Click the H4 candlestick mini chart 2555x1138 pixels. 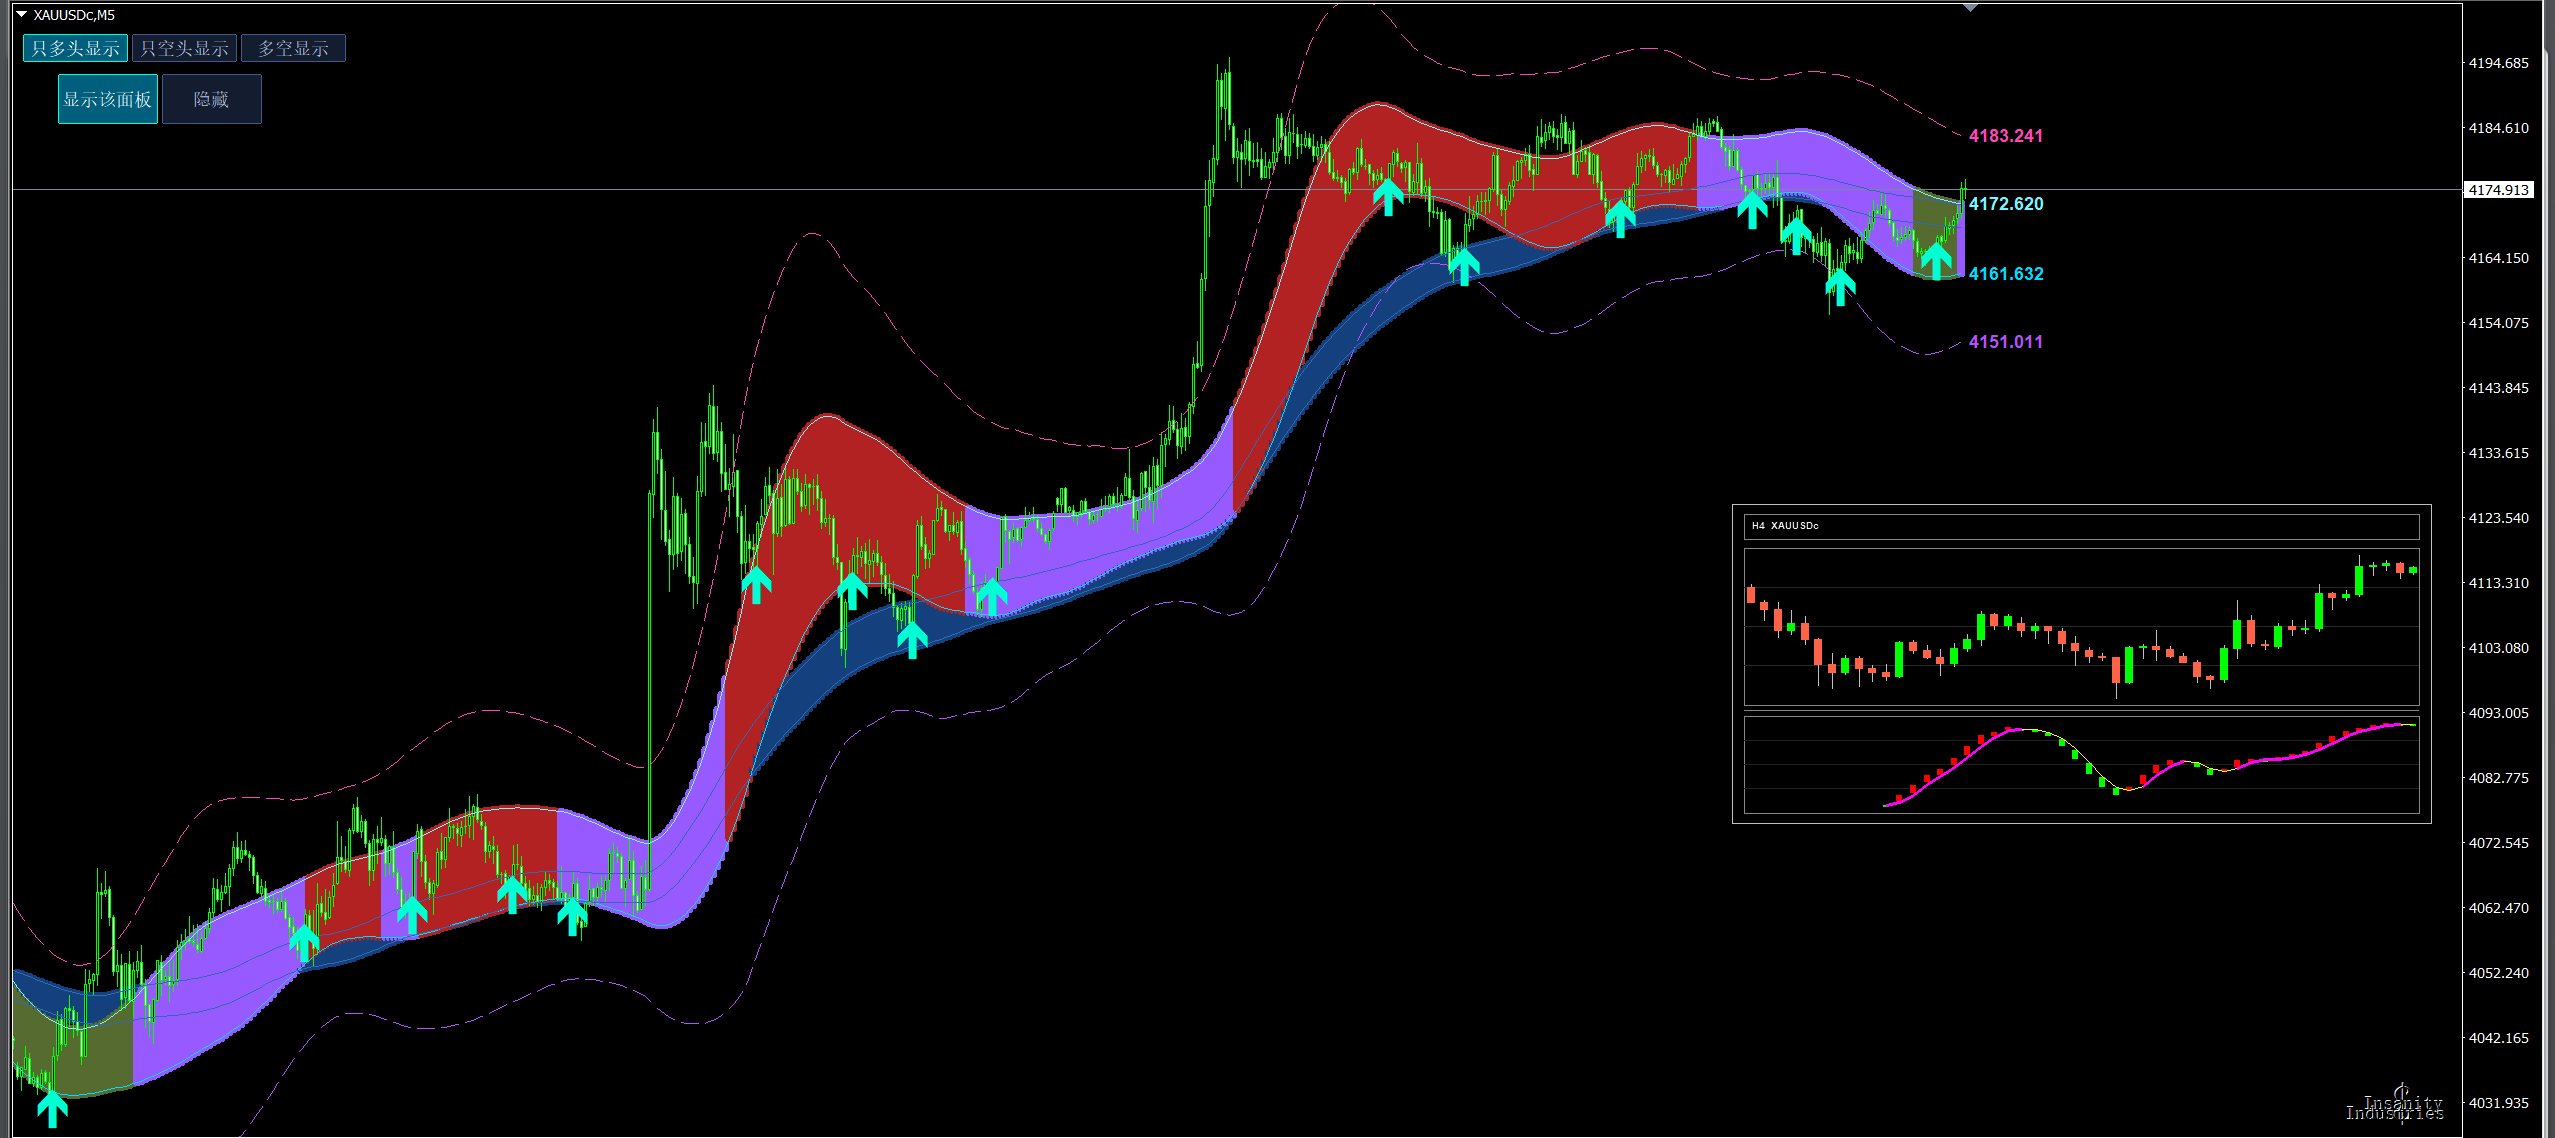click(x=2081, y=627)
